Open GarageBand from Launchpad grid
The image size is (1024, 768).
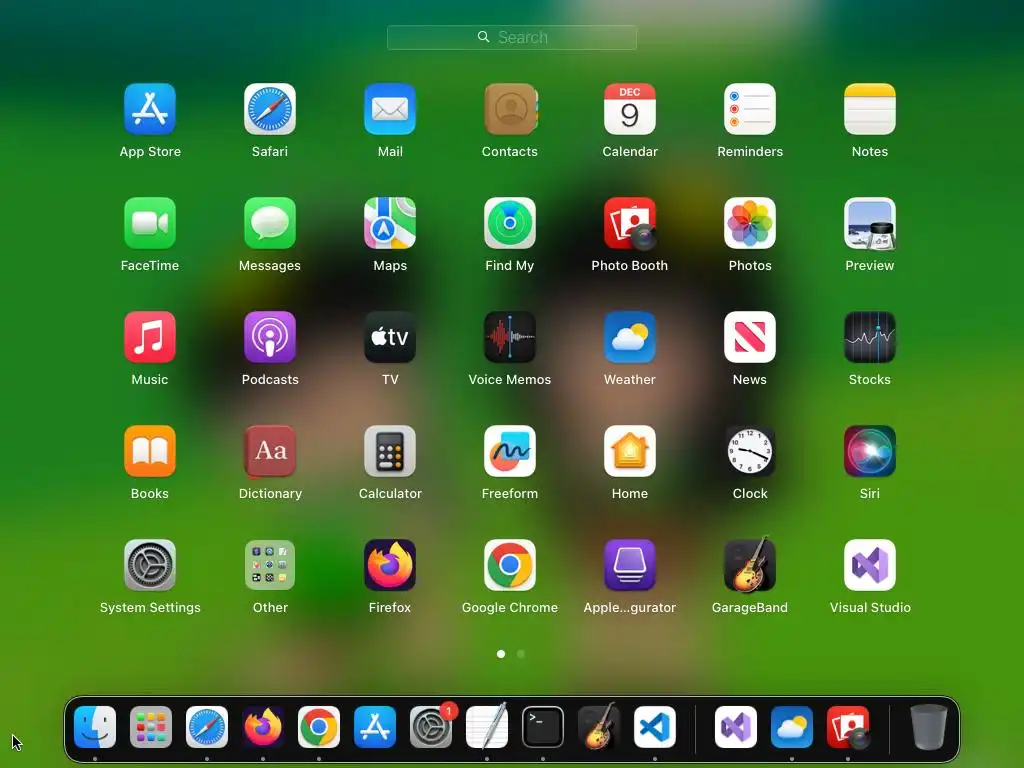[x=750, y=565]
